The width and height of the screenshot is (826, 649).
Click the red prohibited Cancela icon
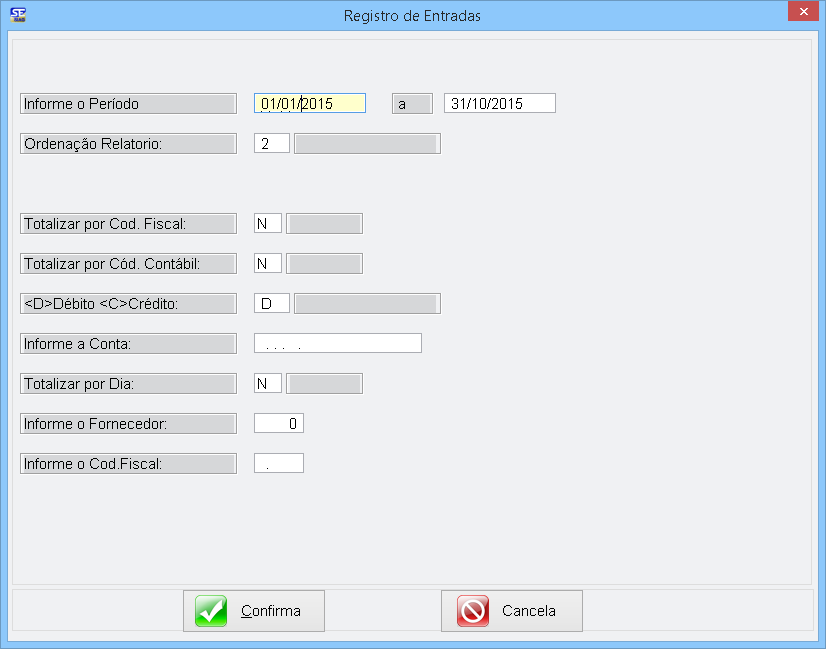[x=472, y=611]
